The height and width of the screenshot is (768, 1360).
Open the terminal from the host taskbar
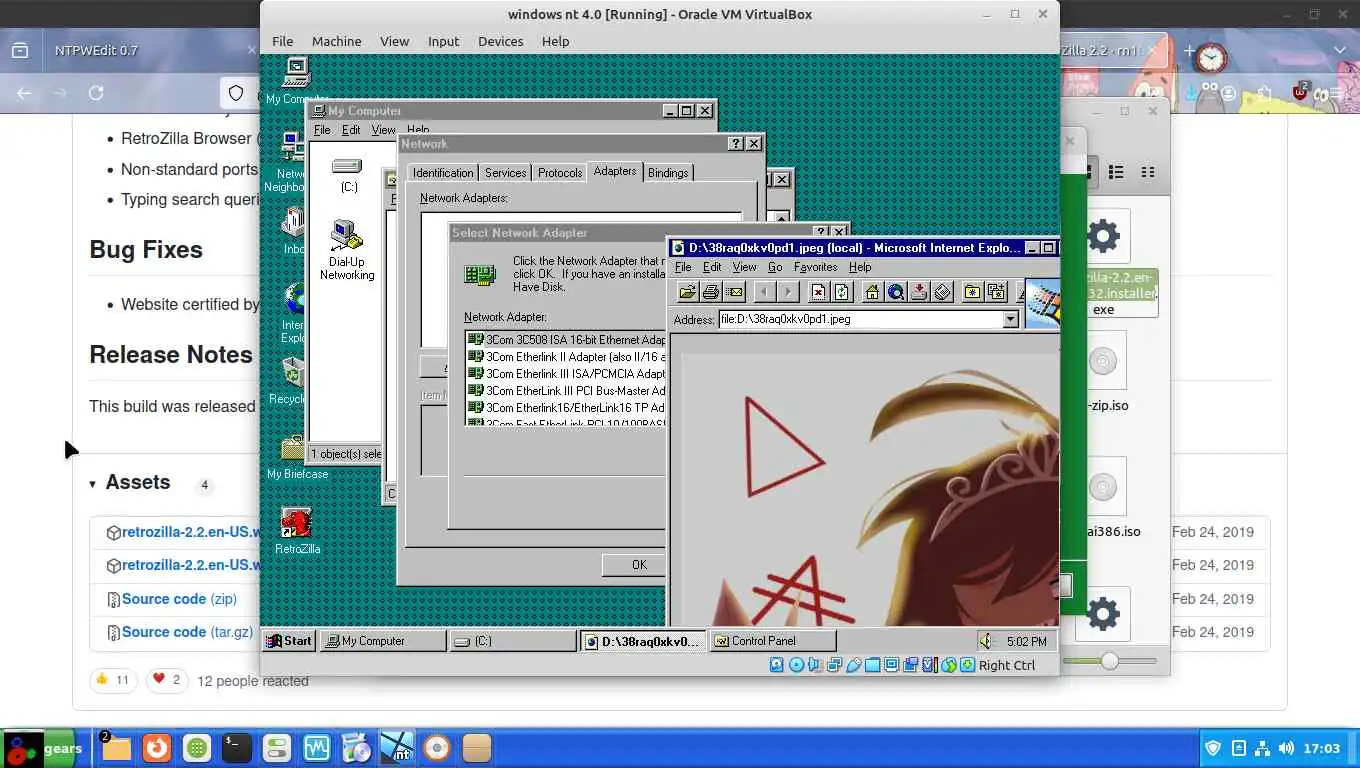pos(236,748)
